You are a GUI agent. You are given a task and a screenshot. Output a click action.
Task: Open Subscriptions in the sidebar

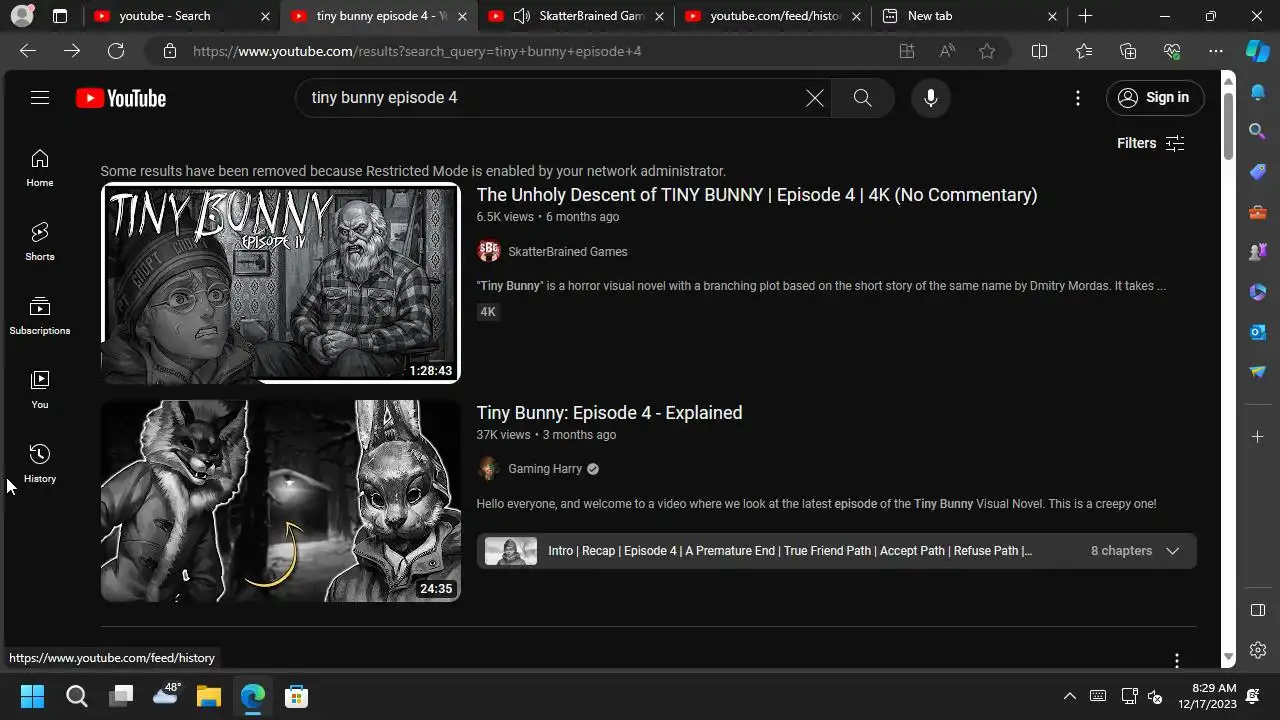(x=40, y=316)
